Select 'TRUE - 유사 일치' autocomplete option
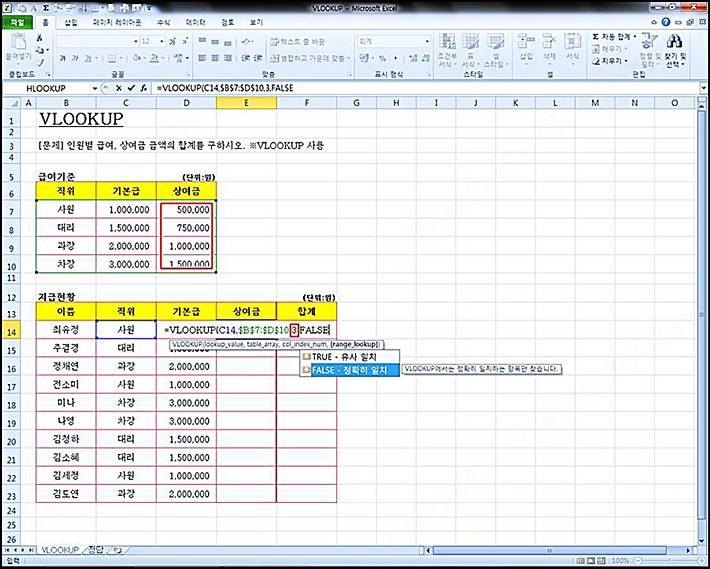Screen dimensions: 710x569 pos(350,357)
